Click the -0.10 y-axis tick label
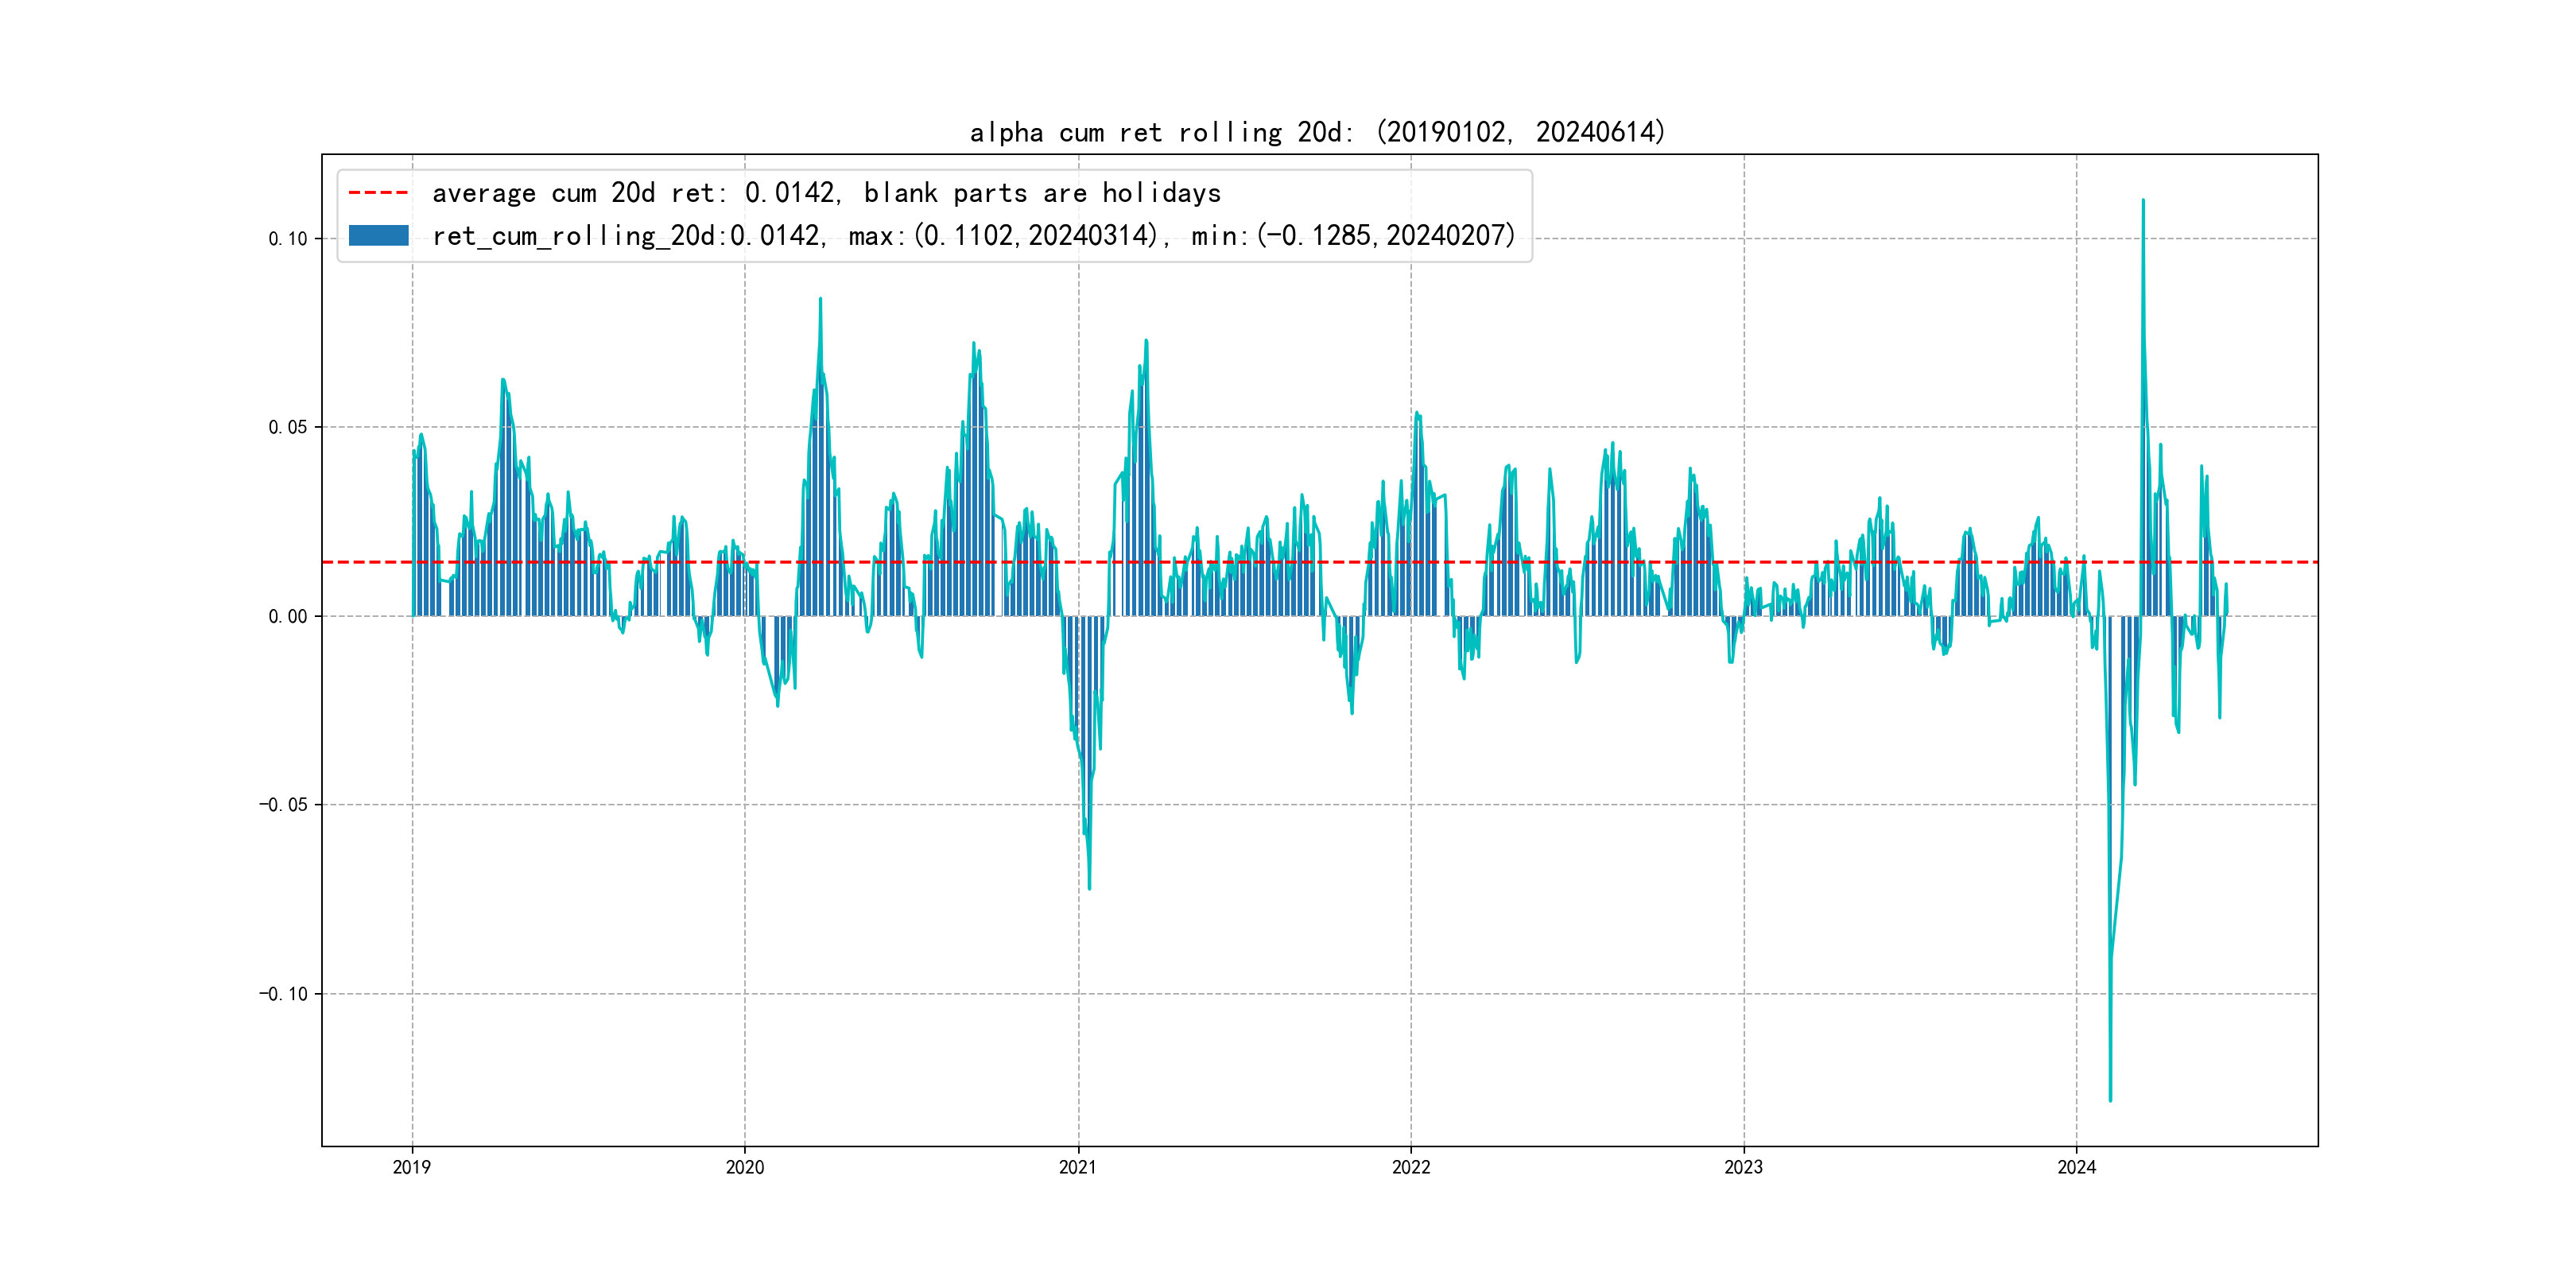 click(283, 994)
